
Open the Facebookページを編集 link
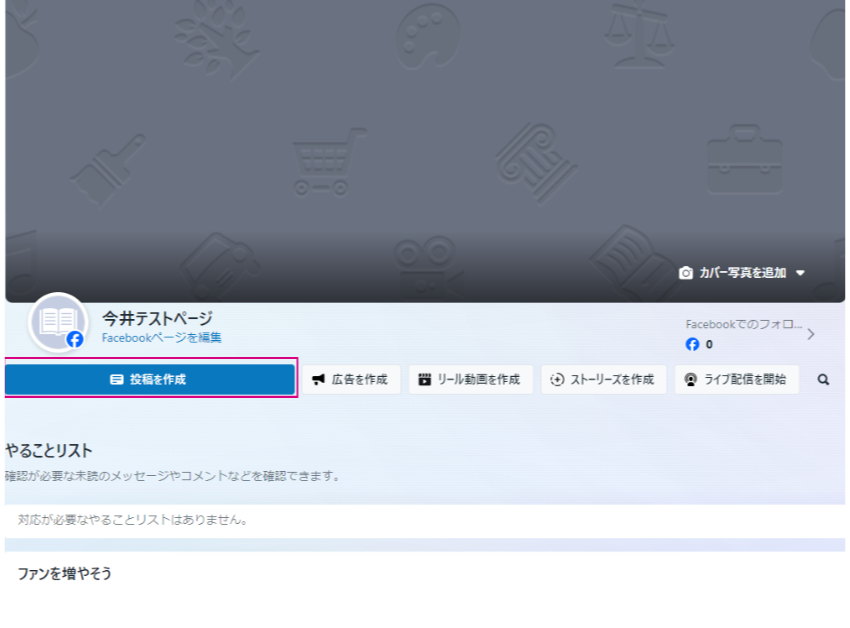point(162,338)
